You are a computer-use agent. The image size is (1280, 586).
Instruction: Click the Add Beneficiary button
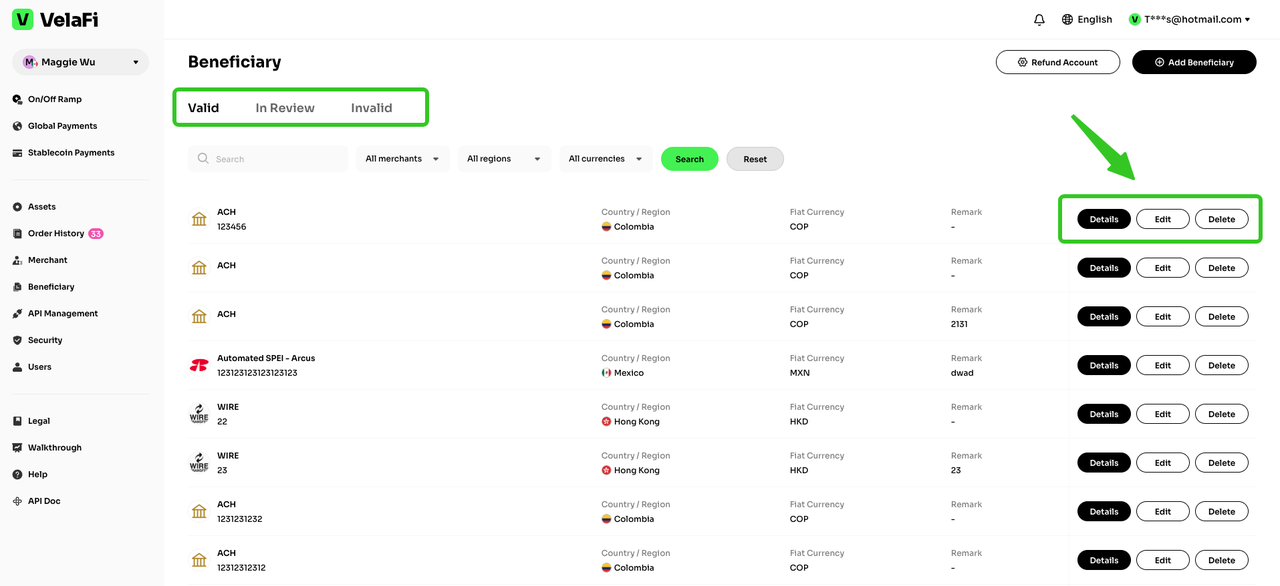click(x=1193, y=62)
